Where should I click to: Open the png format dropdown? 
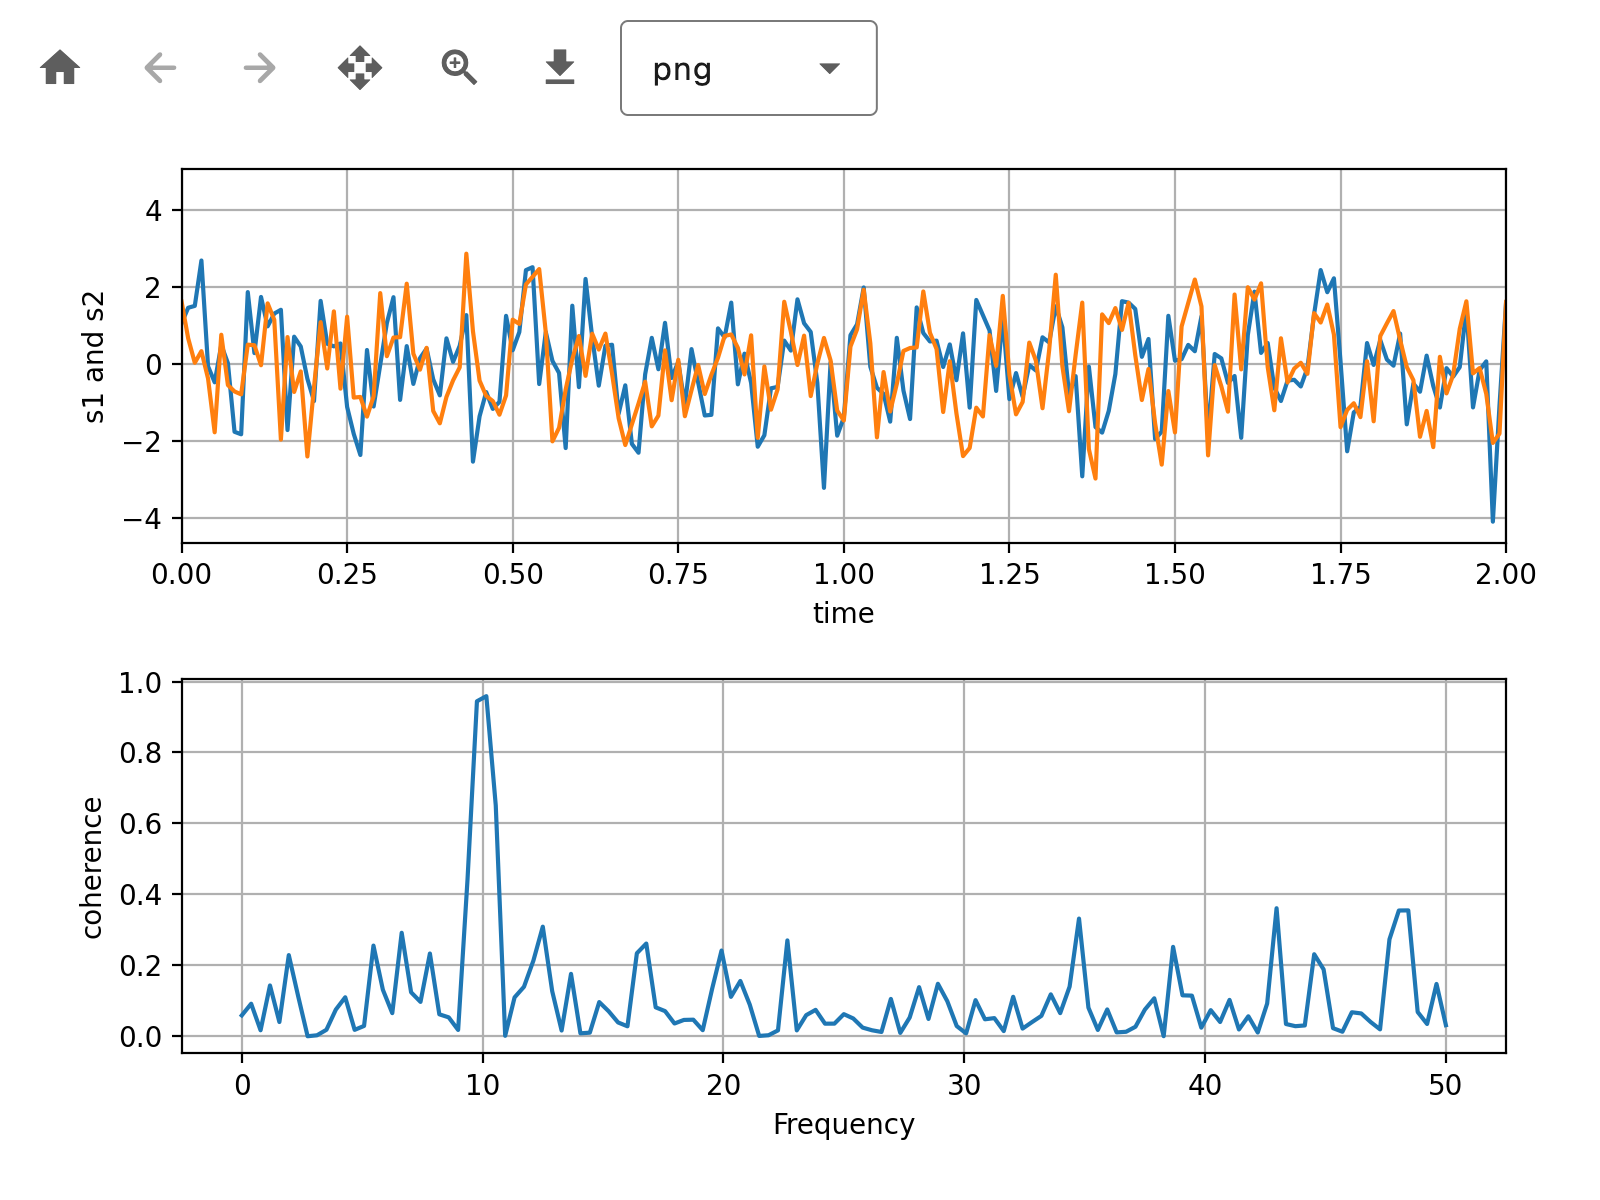tap(749, 68)
